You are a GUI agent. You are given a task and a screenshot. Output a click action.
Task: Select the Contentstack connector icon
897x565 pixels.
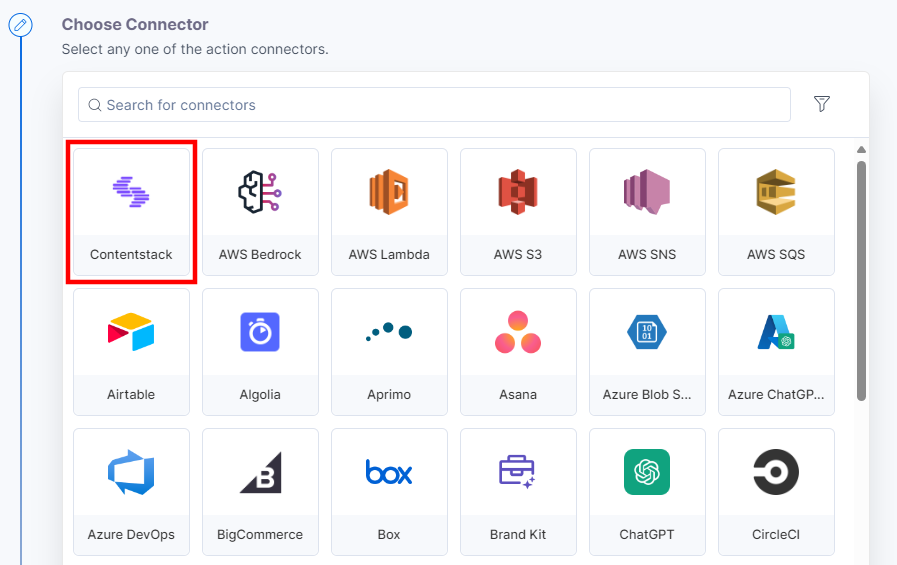click(x=131, y=192)
